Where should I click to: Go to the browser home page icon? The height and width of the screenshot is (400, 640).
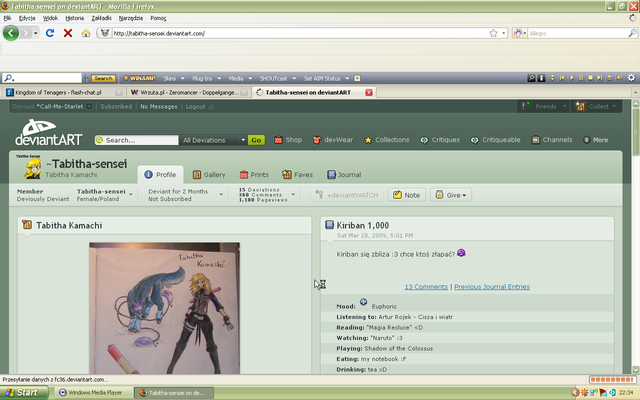[86, 33]
